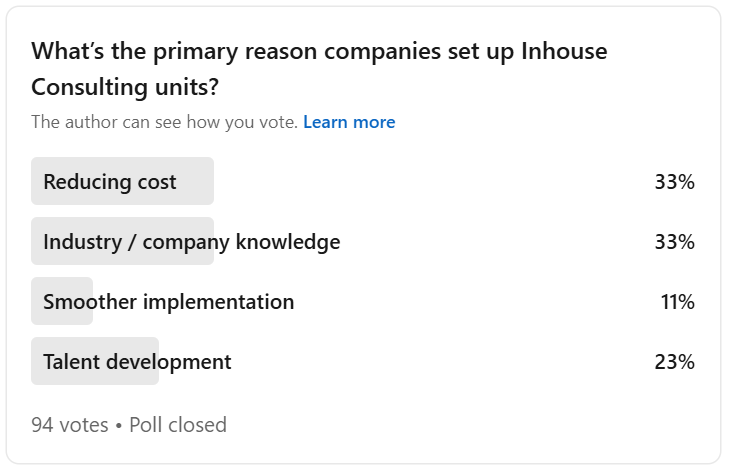Open the "94 votes" voter count
Viewport: 729px width, 469px height.
click(x=70, y=425)
